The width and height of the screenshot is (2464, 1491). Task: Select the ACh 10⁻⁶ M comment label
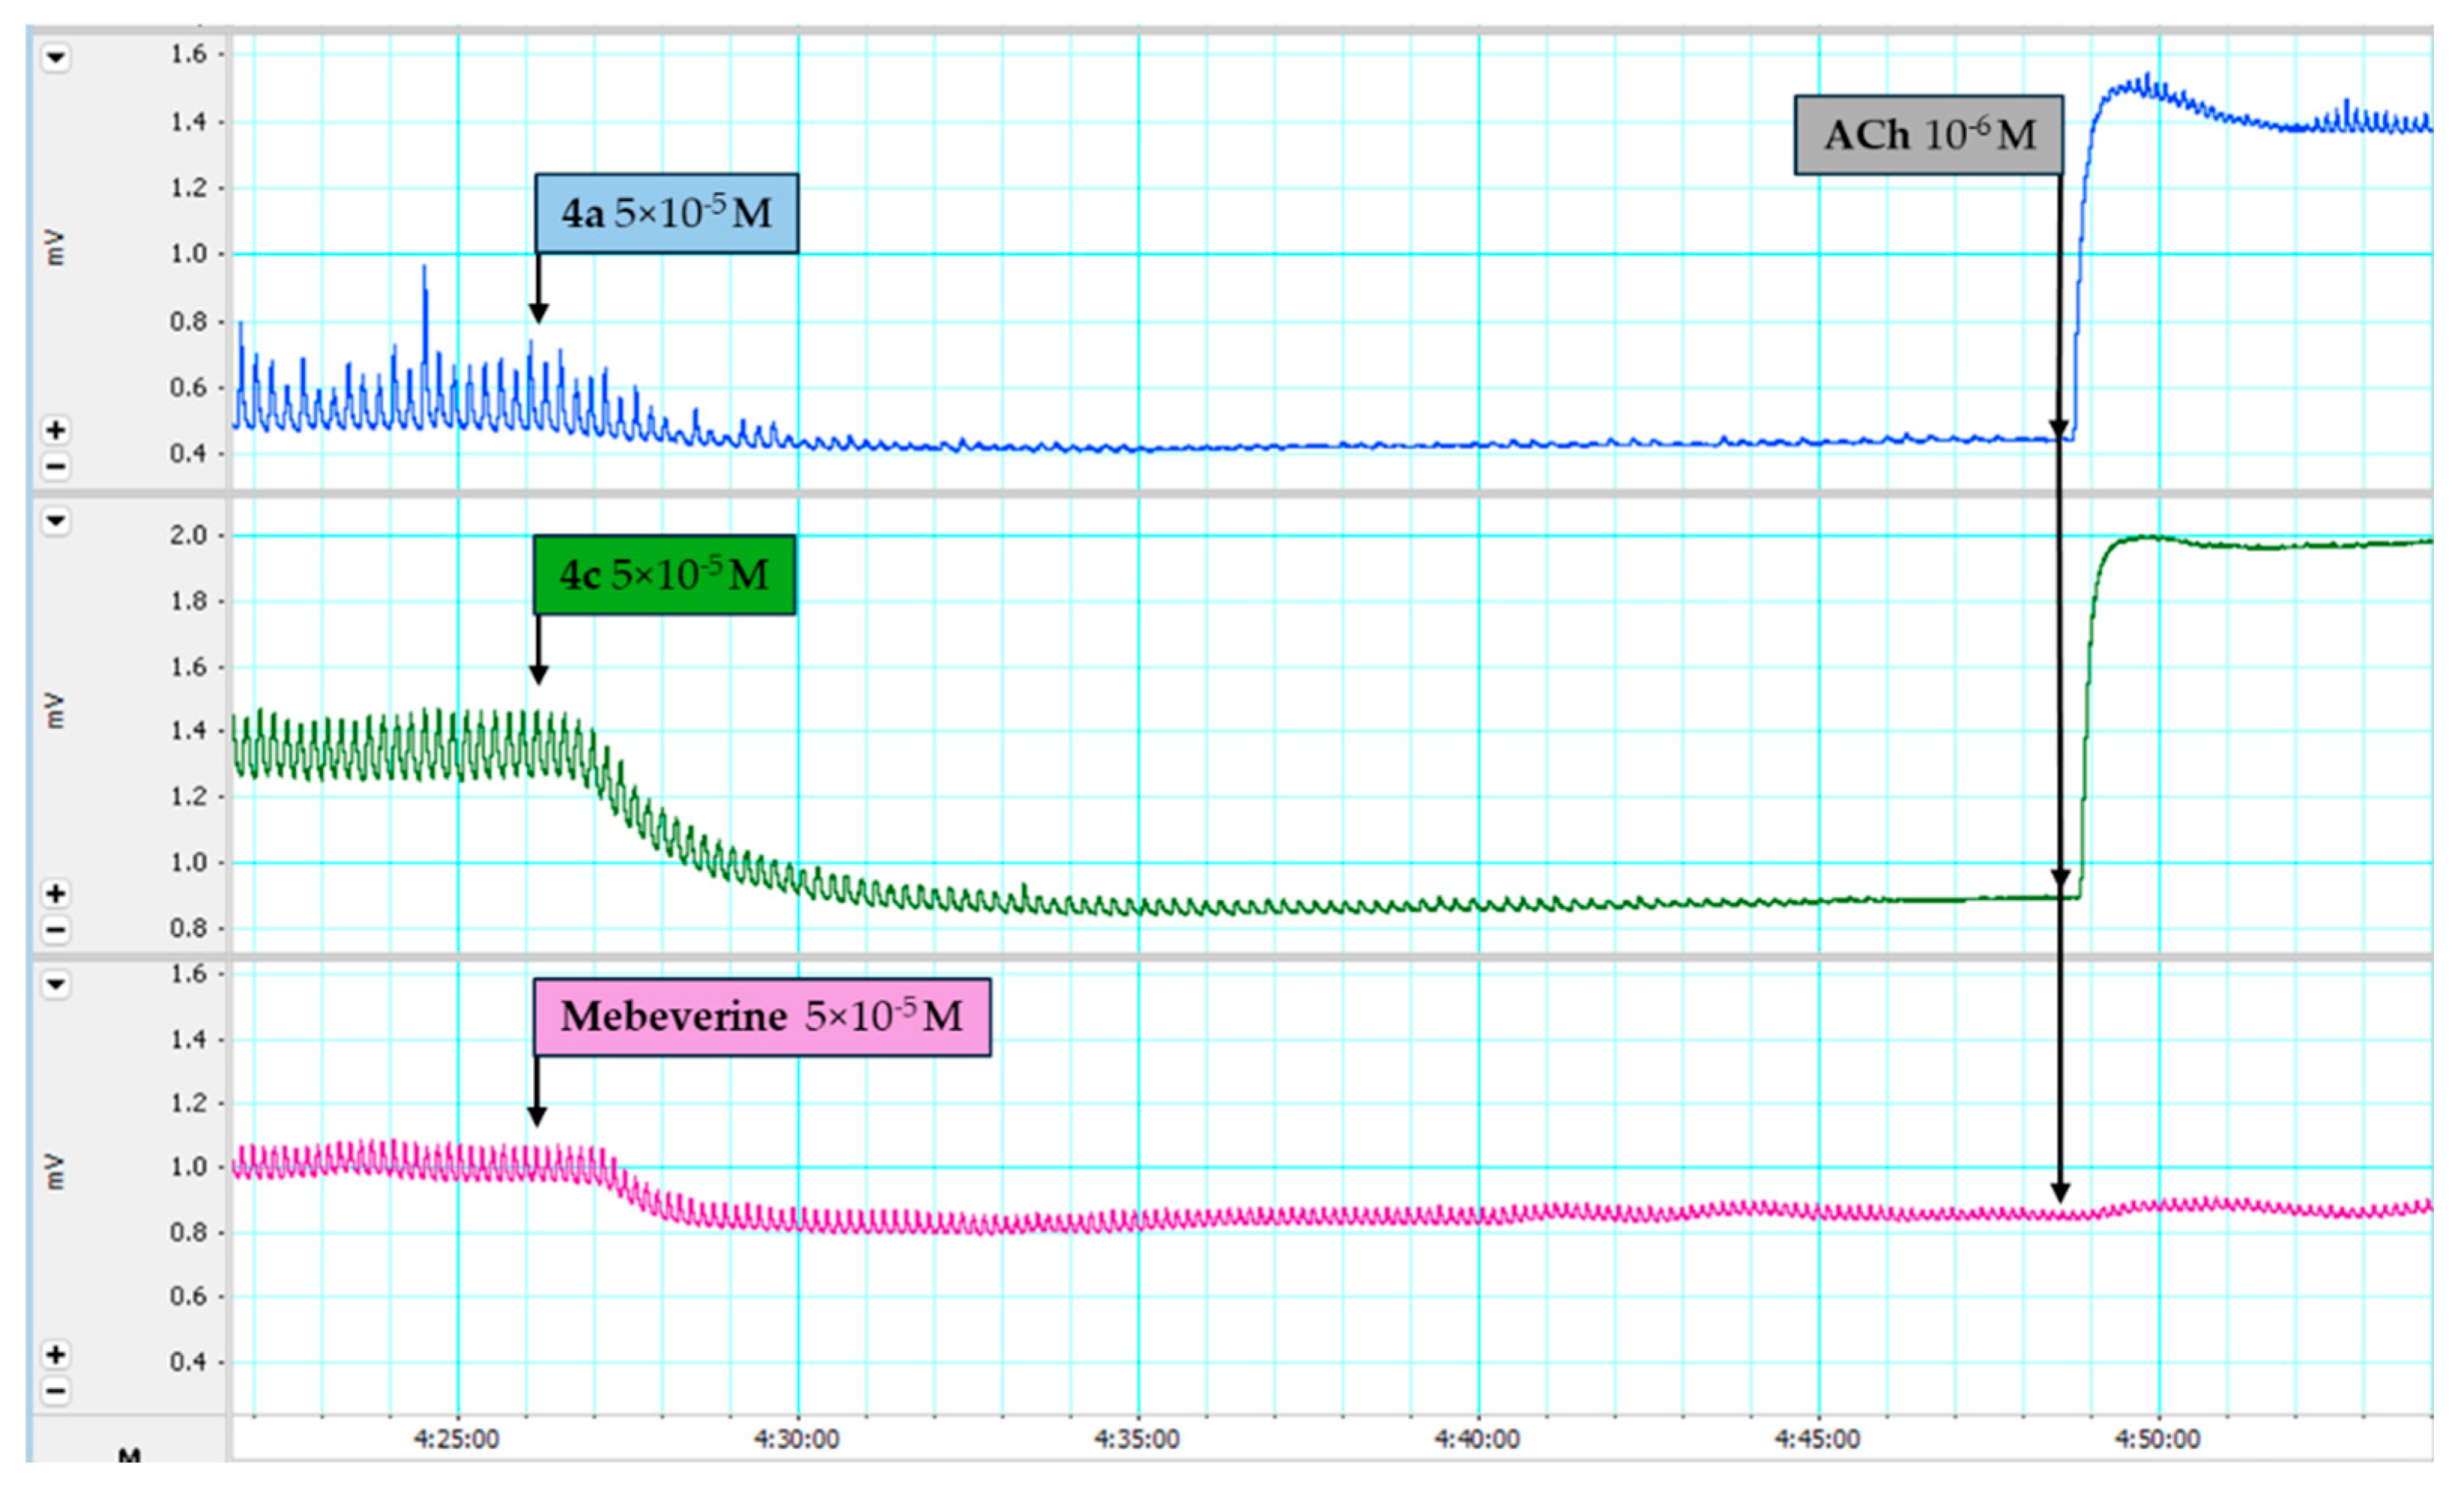point(1929,135)
